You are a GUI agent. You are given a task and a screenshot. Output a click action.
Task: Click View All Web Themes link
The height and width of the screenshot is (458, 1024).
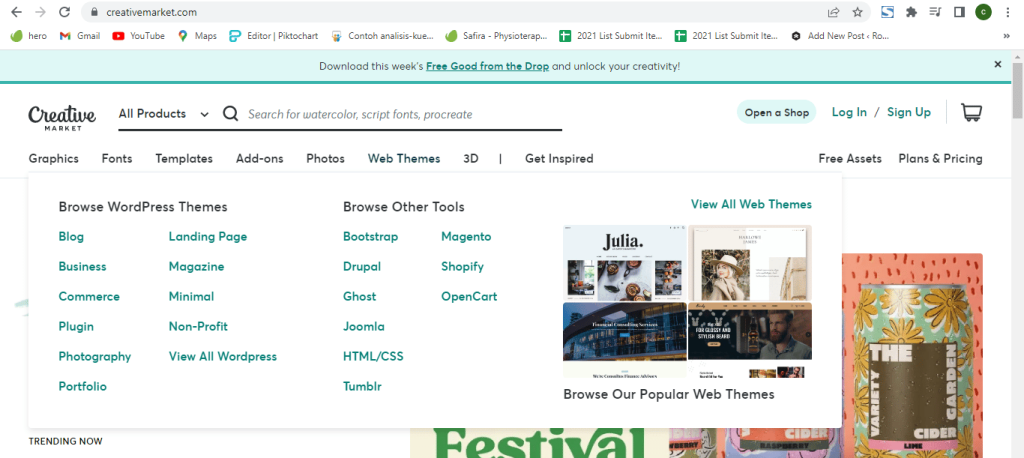click(x=751, y=204)
